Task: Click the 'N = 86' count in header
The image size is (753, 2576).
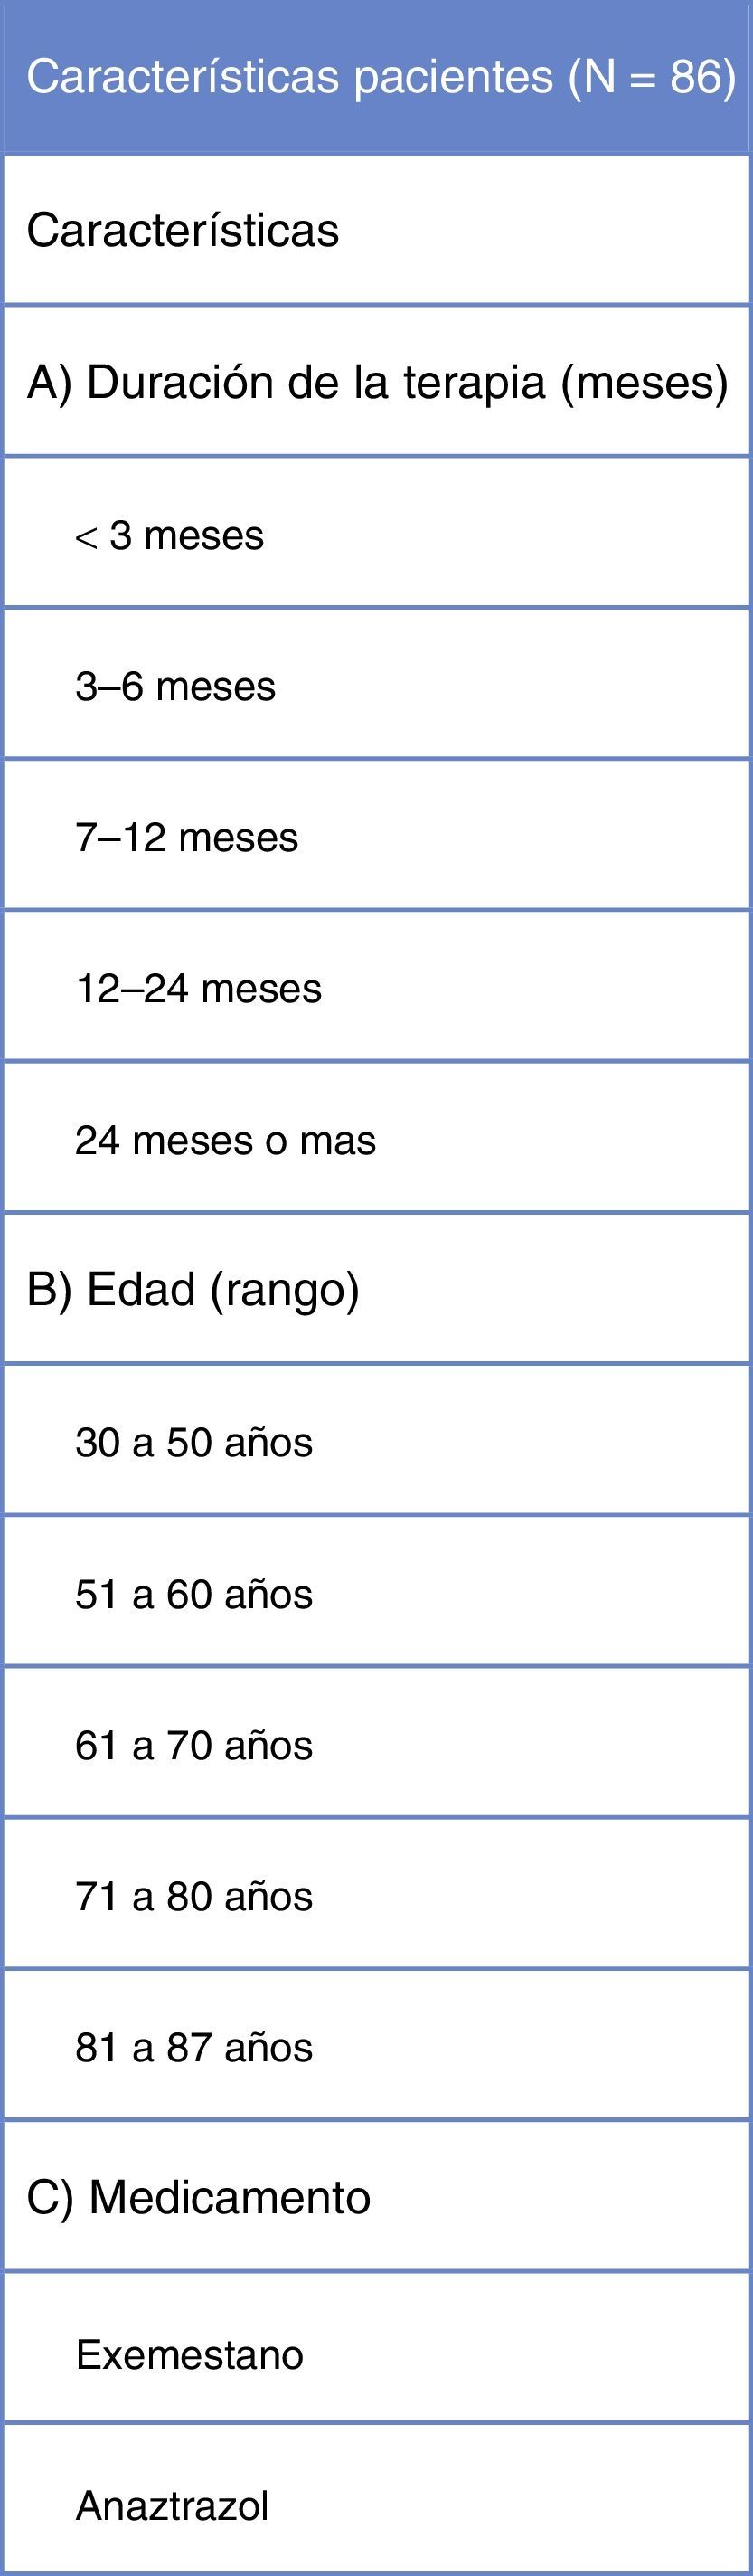Action: tap(653, 77)
